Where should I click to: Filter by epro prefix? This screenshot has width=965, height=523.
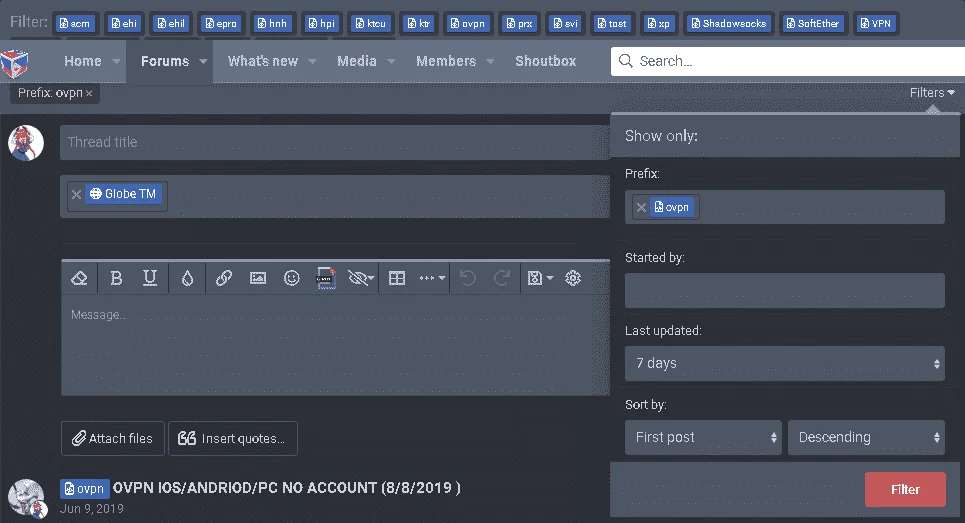(x=222, y=23)
